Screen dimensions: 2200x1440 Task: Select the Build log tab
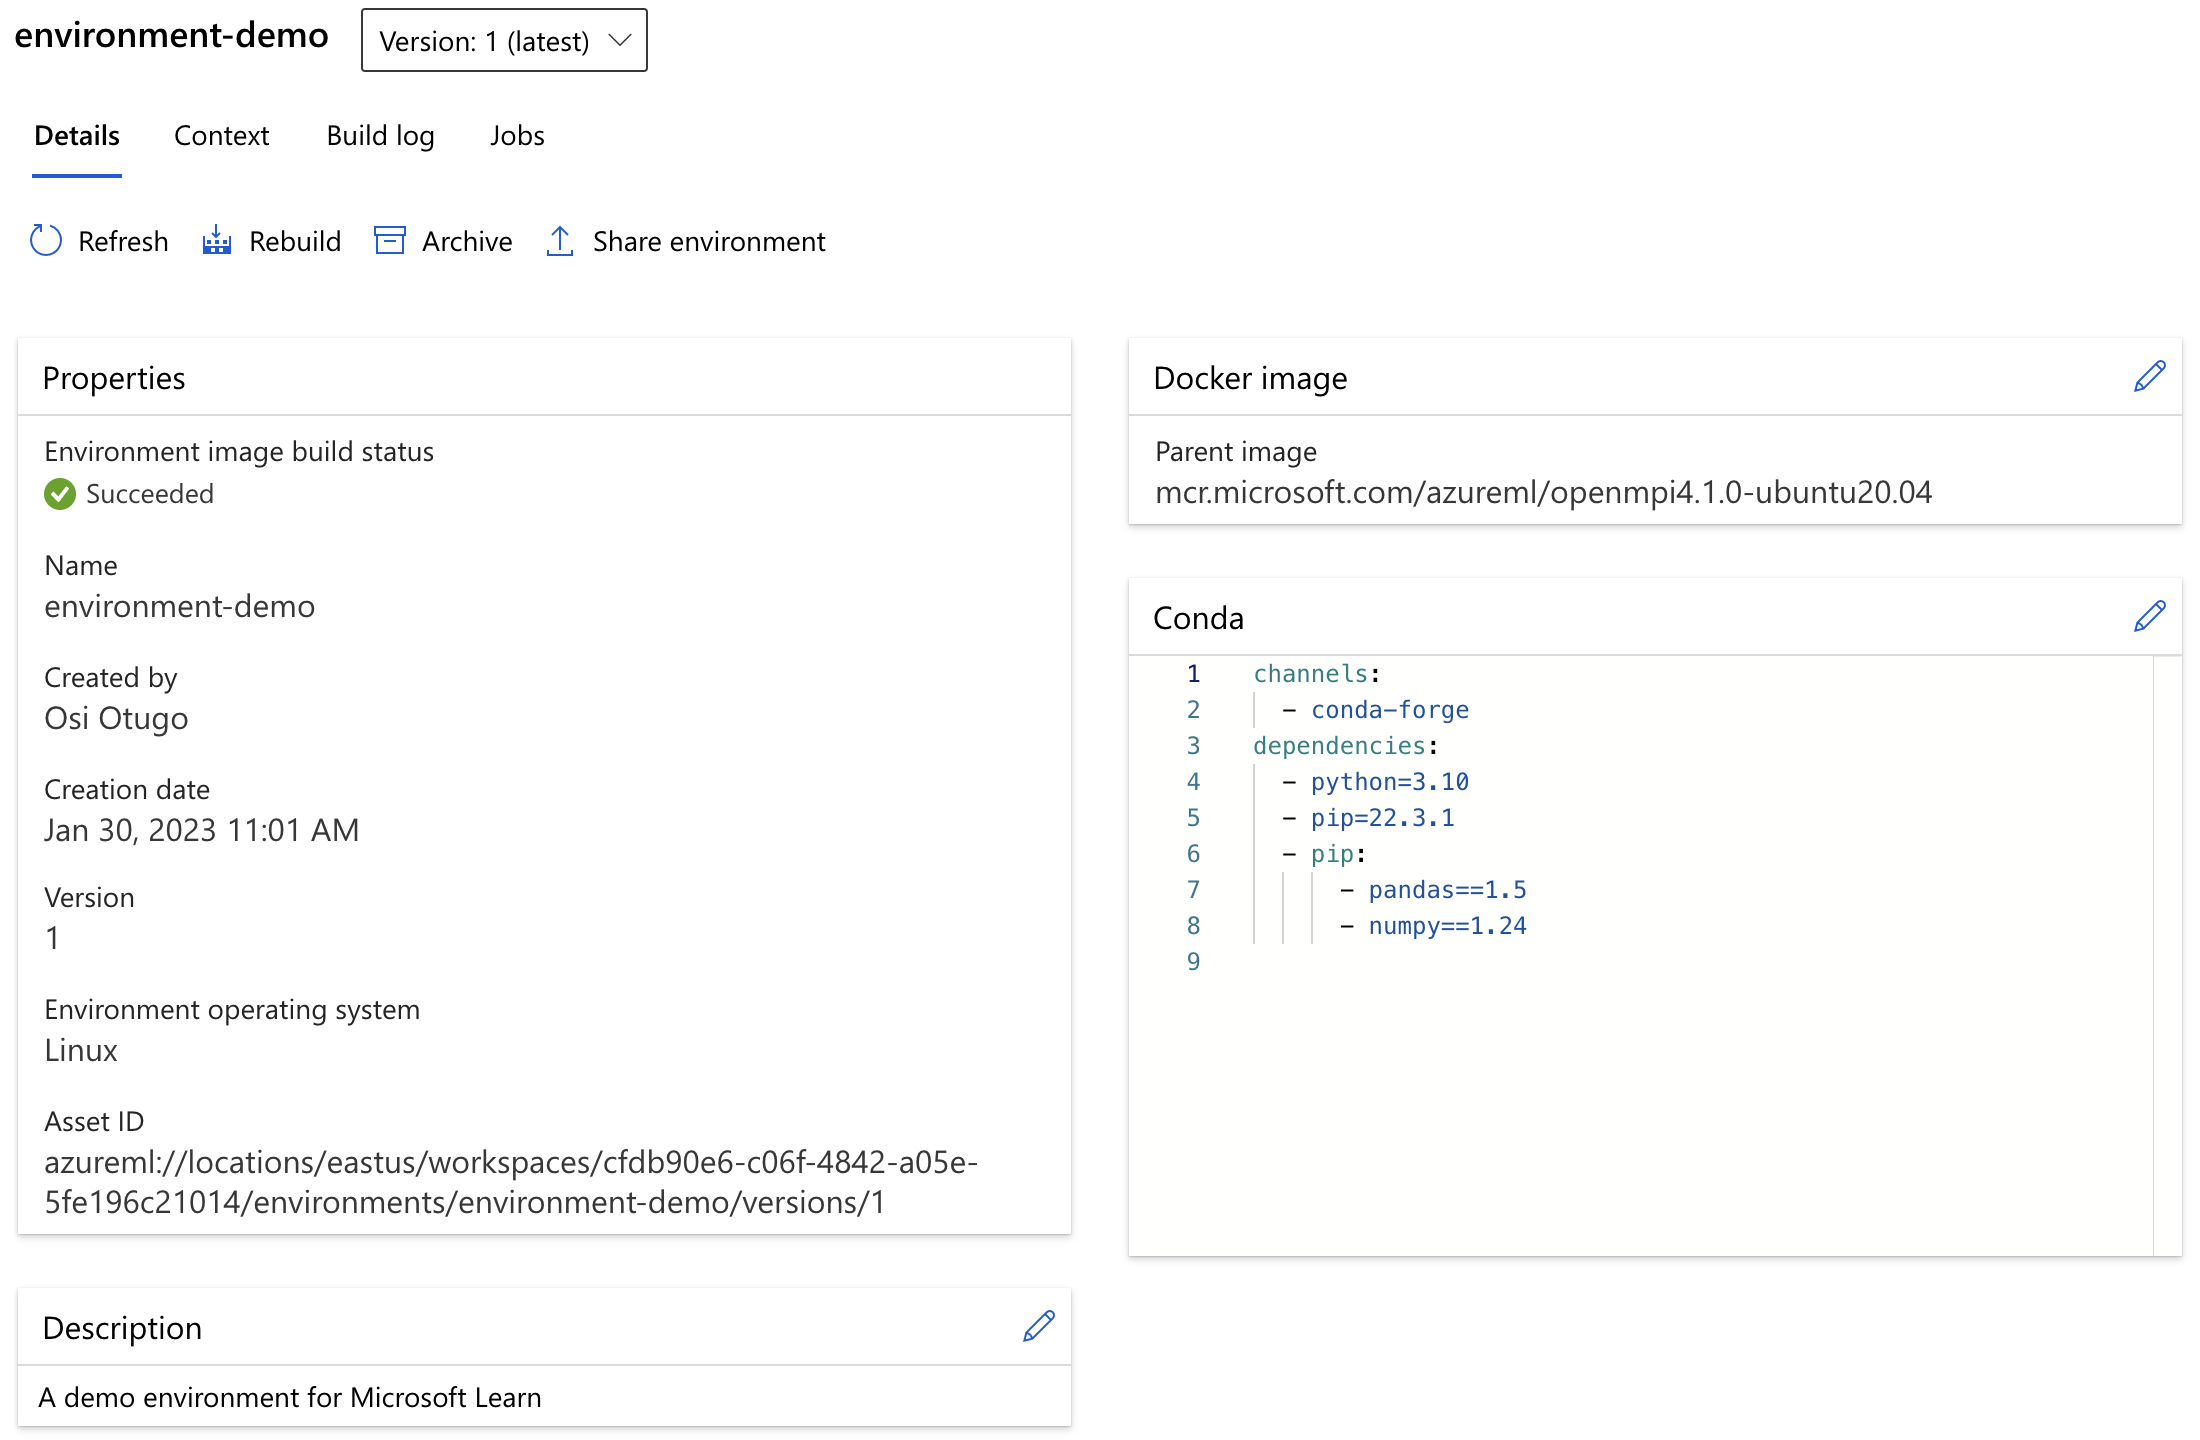click(x=381, y=133)
